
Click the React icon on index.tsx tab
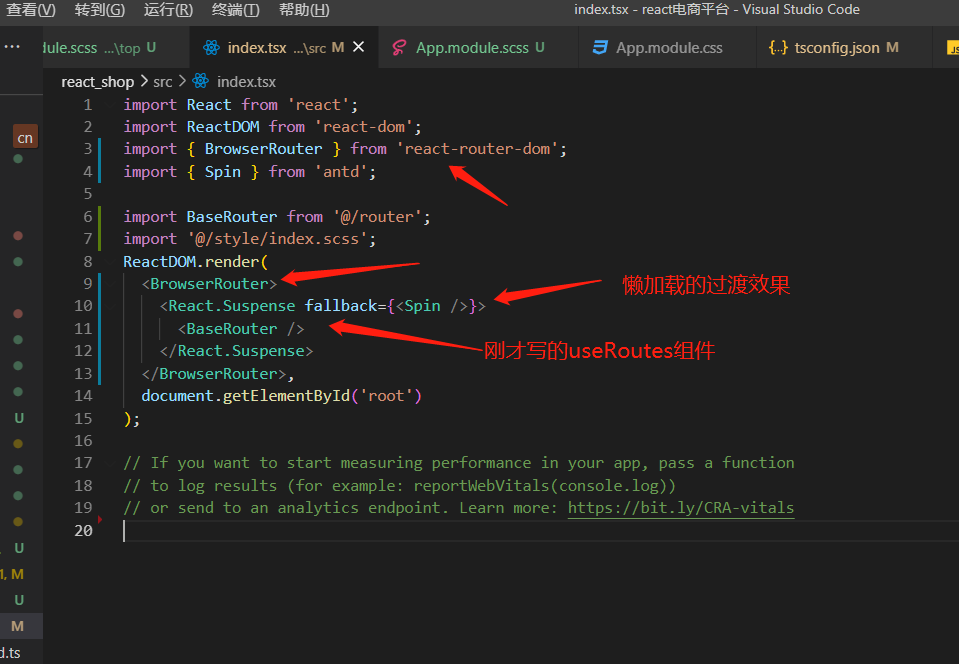point(212,48)
